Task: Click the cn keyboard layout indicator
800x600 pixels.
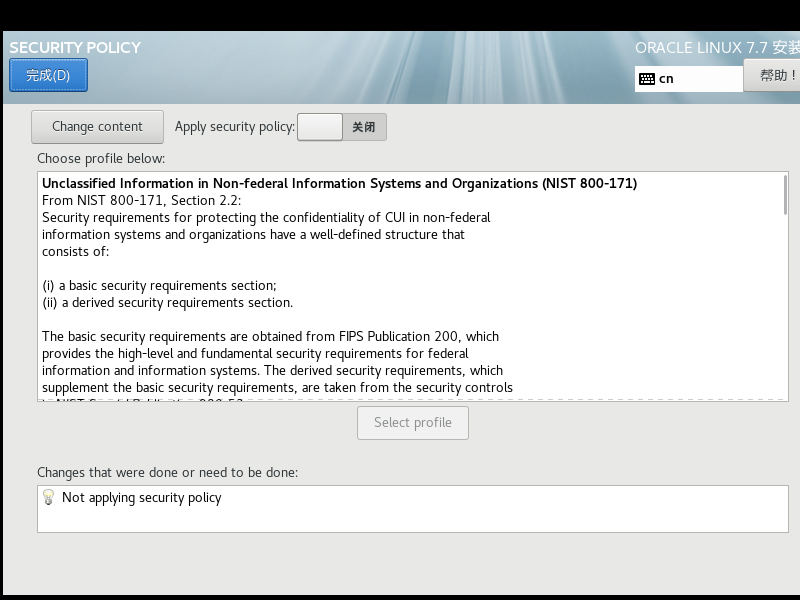Action: point(689,79)
